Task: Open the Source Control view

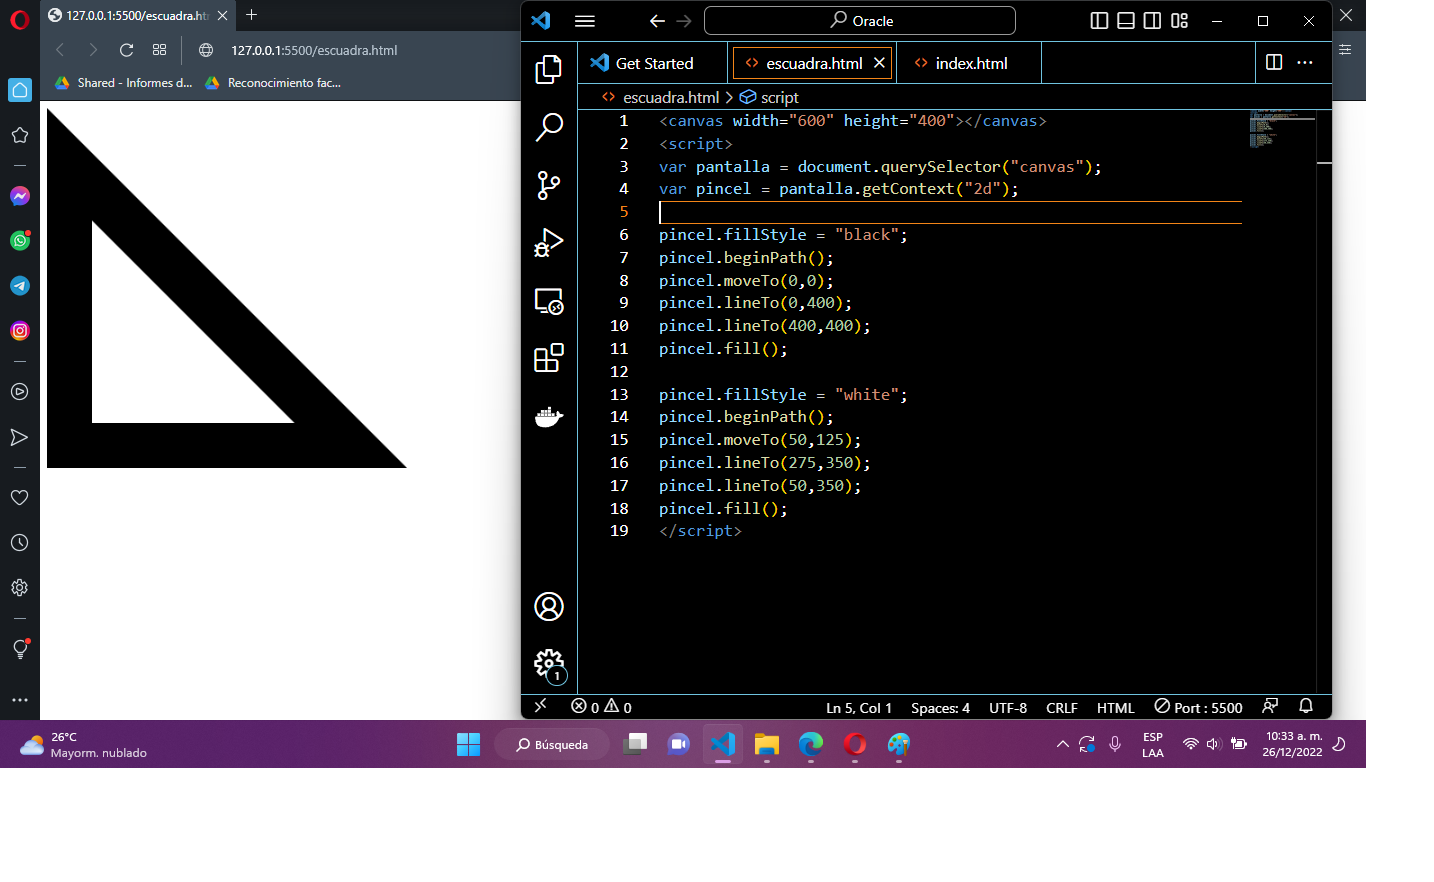Action: pyautogui.click(x=549, y=185)
